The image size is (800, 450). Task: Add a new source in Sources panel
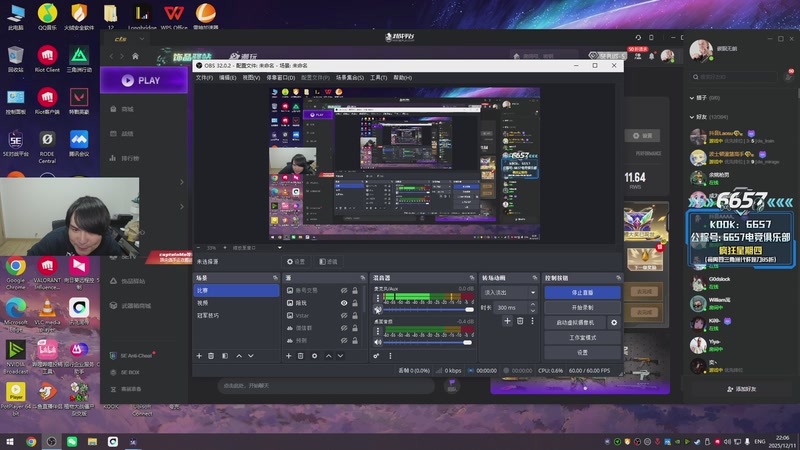click(288, 356)
